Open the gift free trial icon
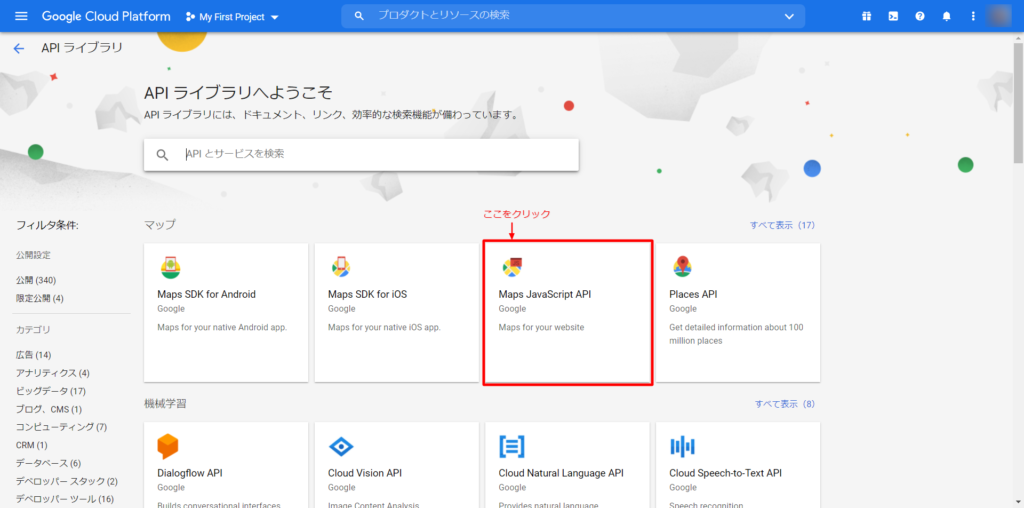This screenshot has height=508, width=1024. 866,16
